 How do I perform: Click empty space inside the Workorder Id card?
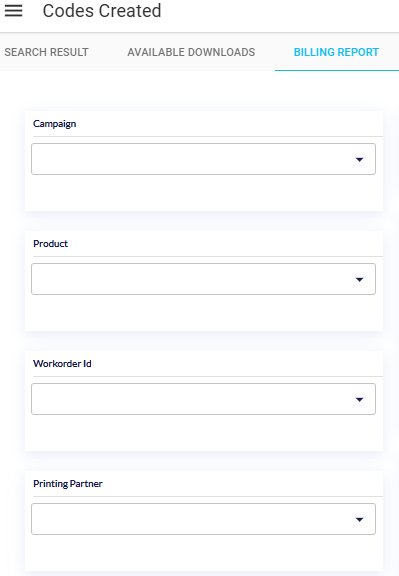[x=203, y=433]
